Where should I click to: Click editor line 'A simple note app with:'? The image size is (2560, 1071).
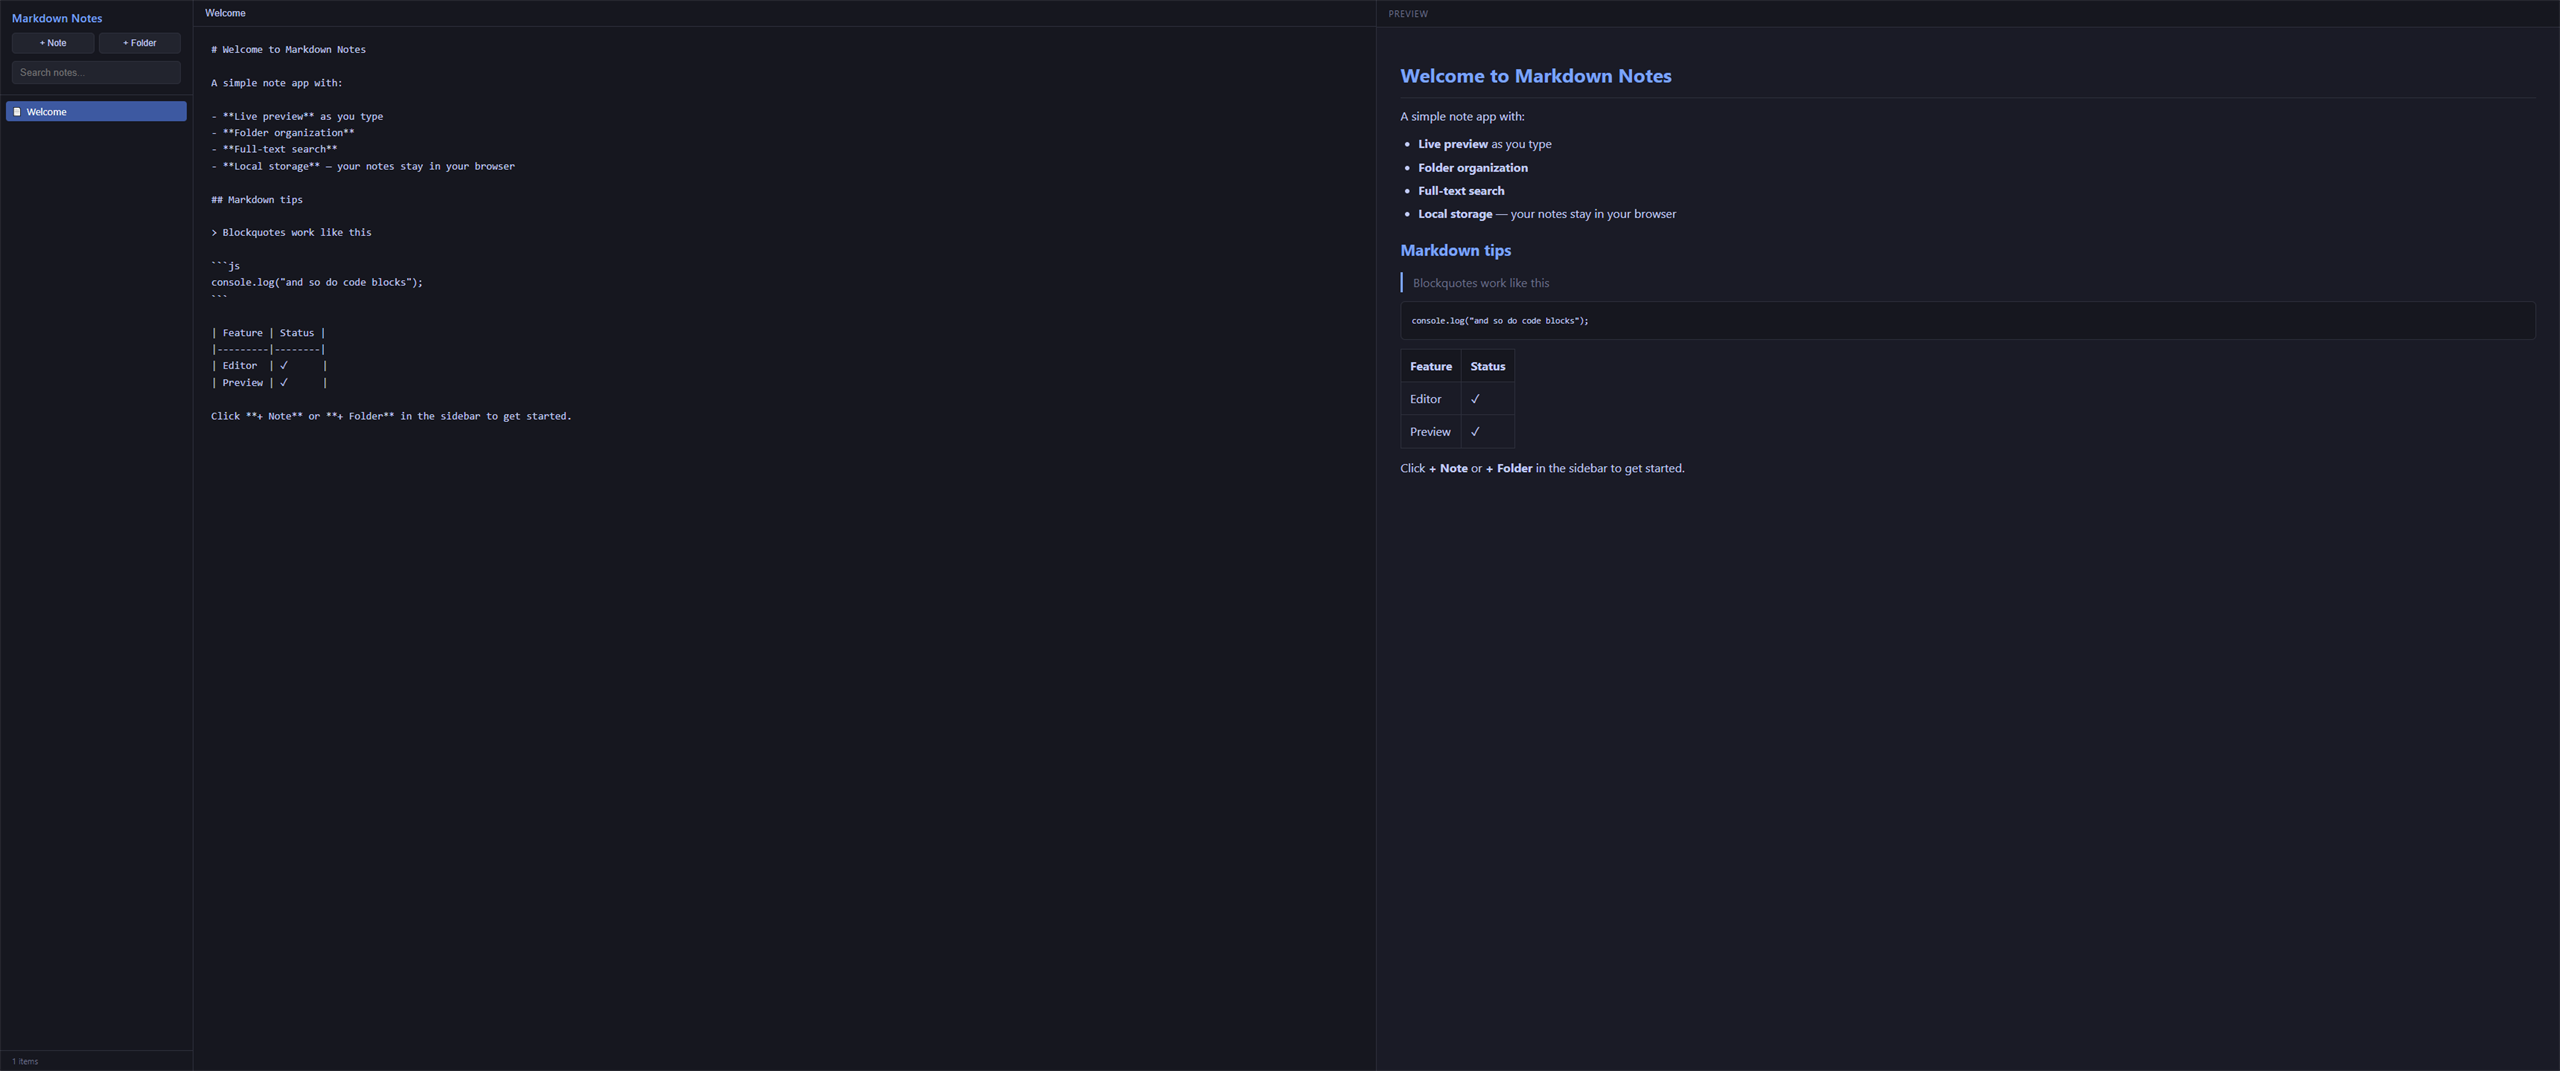pos(277,83)
